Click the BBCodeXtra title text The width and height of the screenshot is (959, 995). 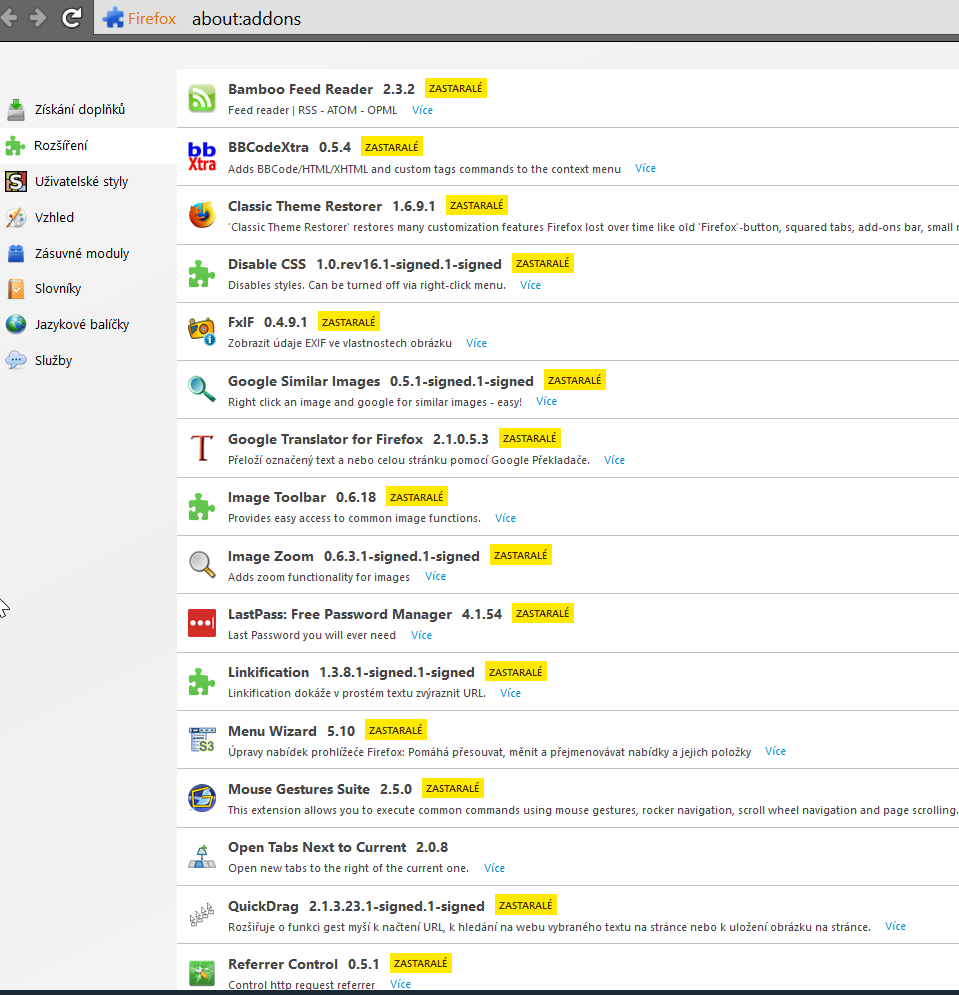268,147
